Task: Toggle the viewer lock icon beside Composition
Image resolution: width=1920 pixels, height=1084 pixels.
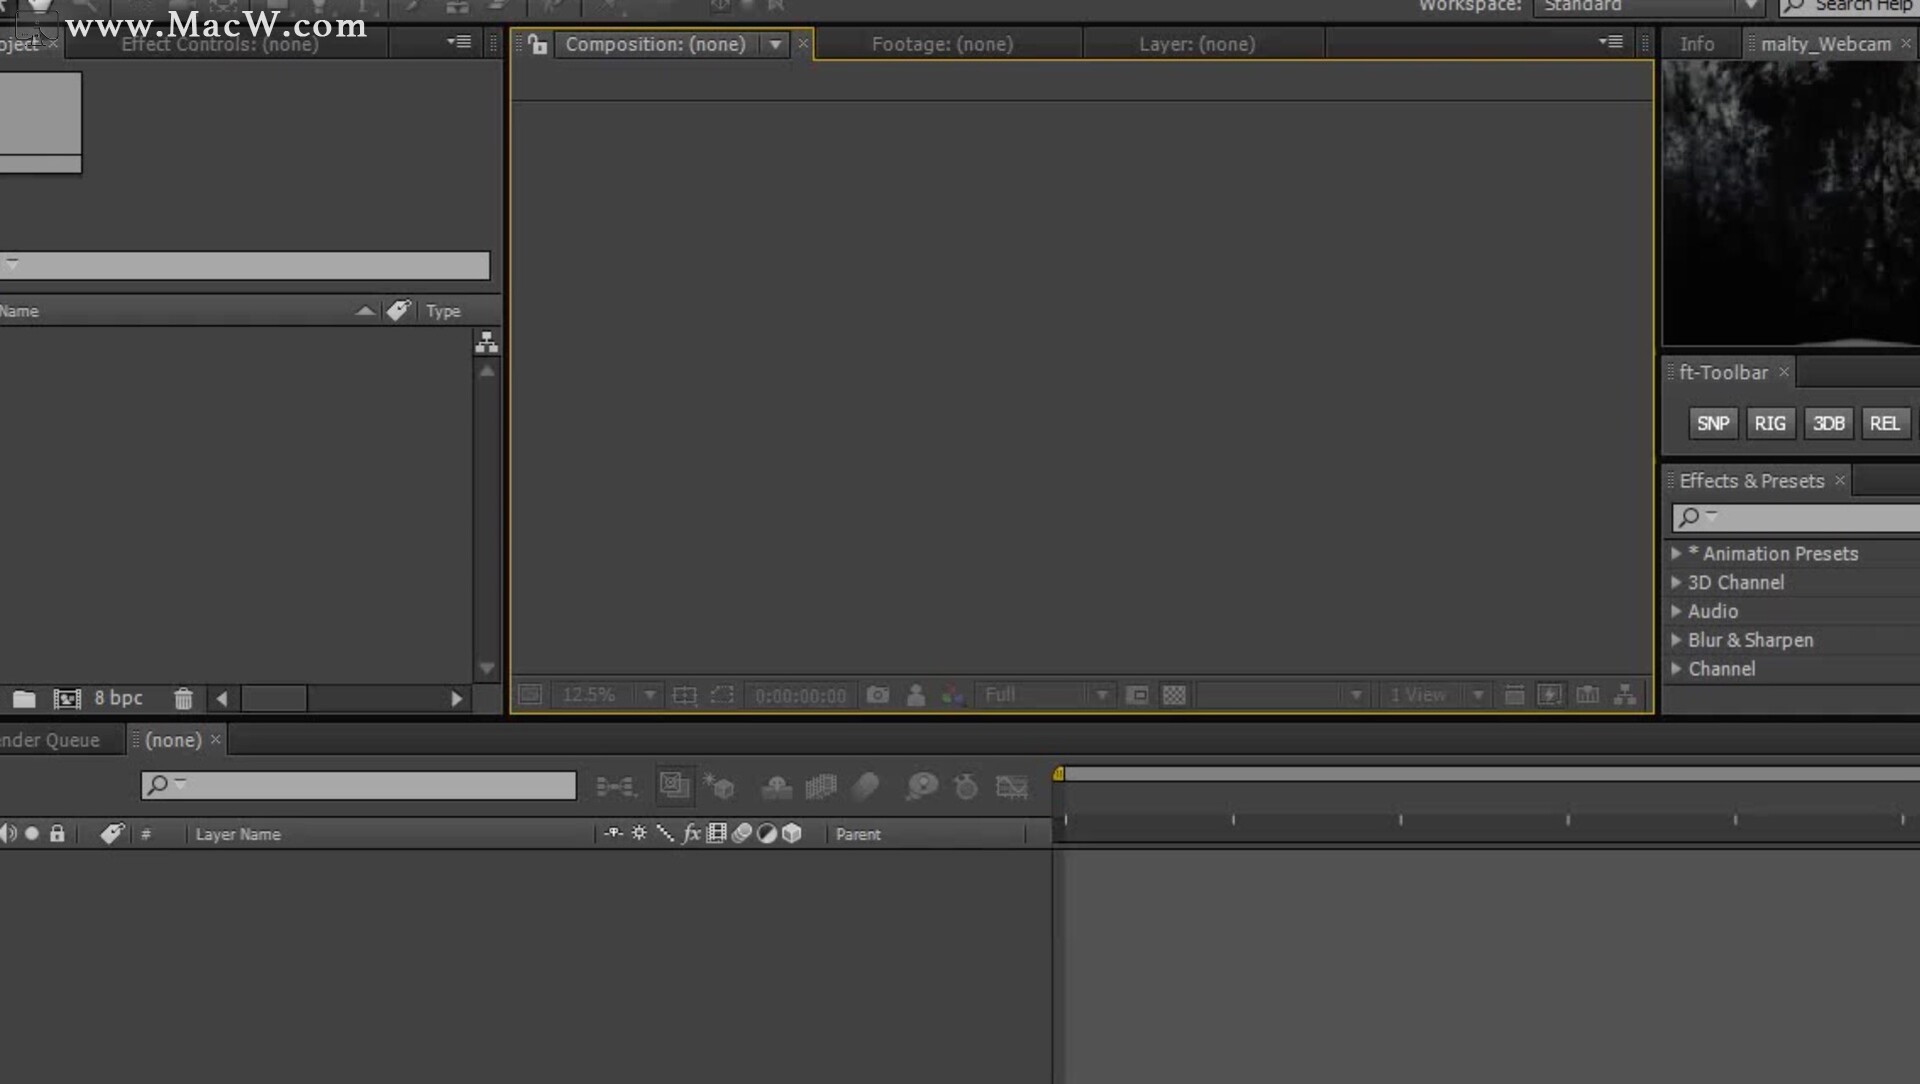Action: click(x=538, y=44)
